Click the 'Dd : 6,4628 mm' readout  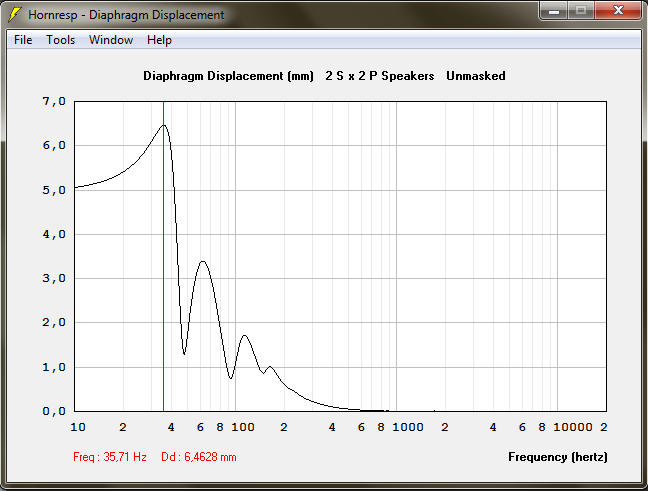pos(199,457)
